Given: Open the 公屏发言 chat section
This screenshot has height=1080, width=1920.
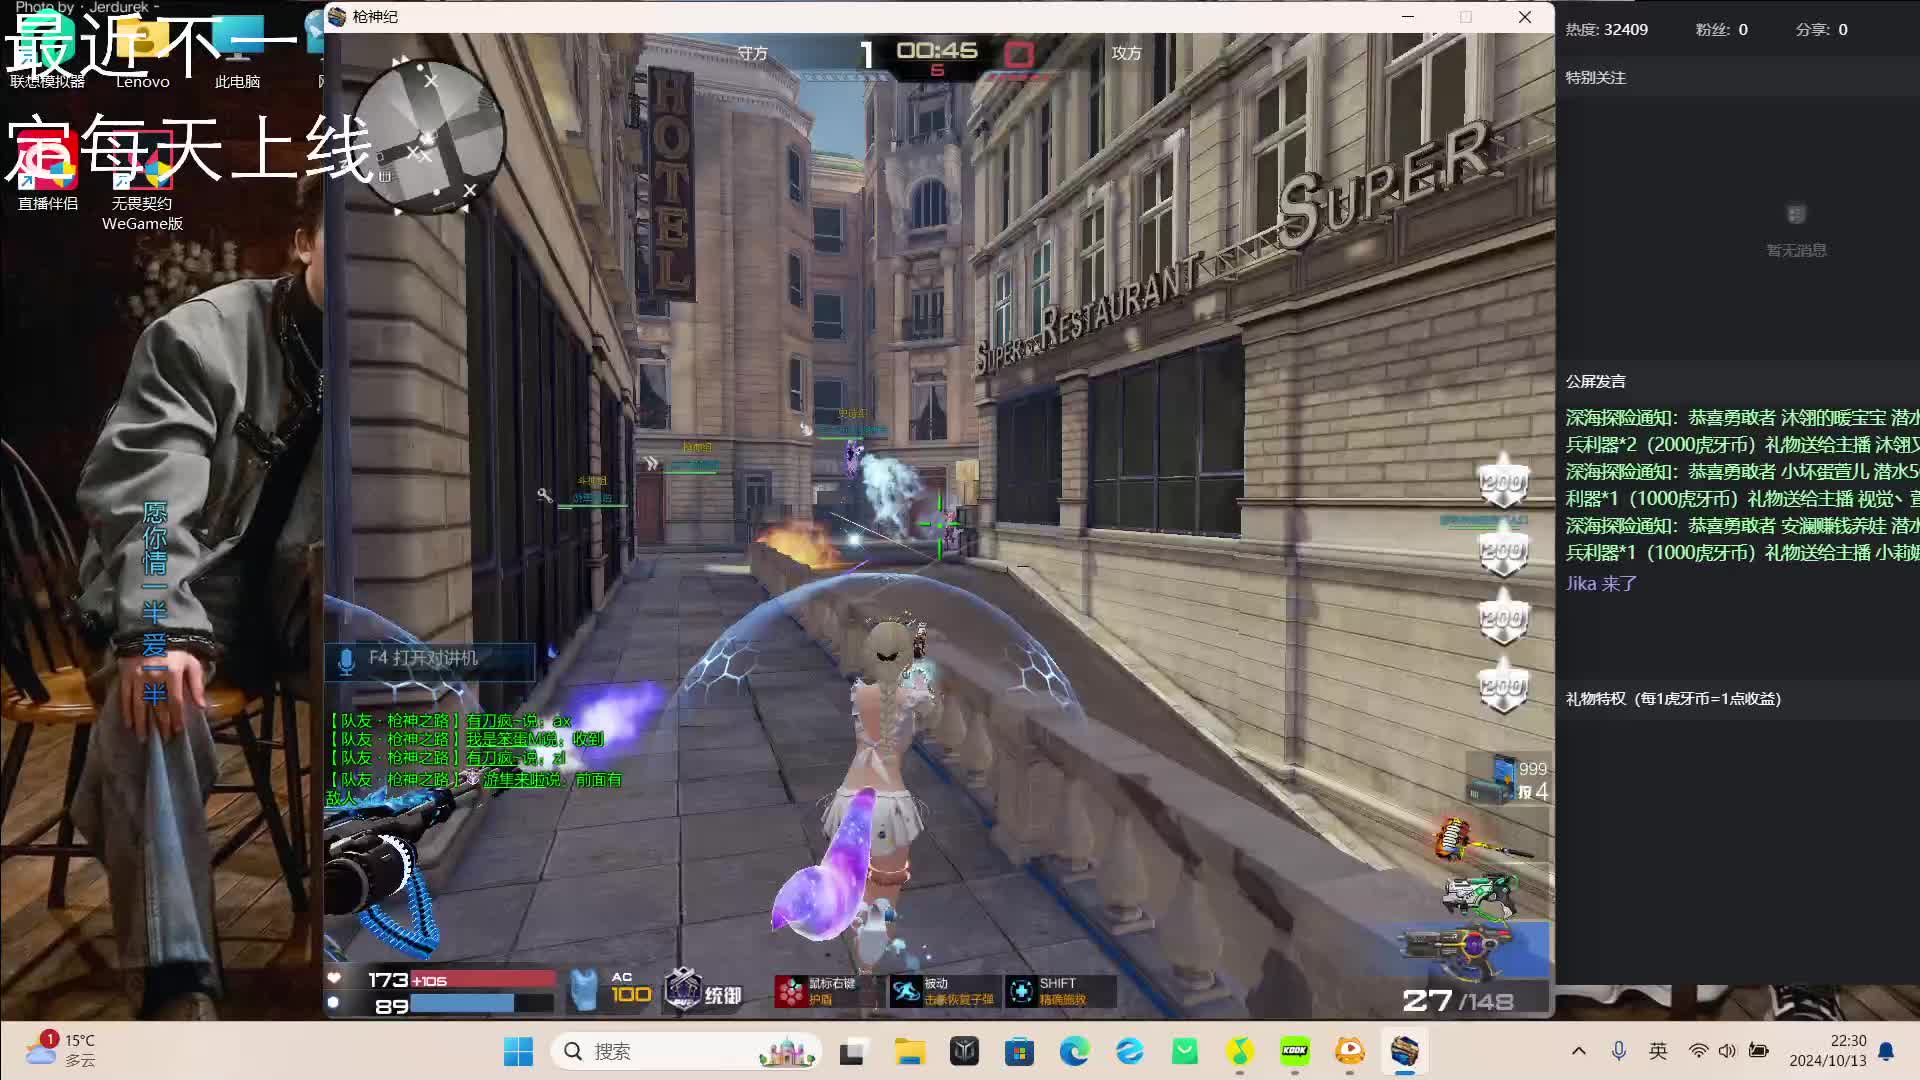Looking at the screenshot, I should pyautogui.click(x=1596, y=381).
